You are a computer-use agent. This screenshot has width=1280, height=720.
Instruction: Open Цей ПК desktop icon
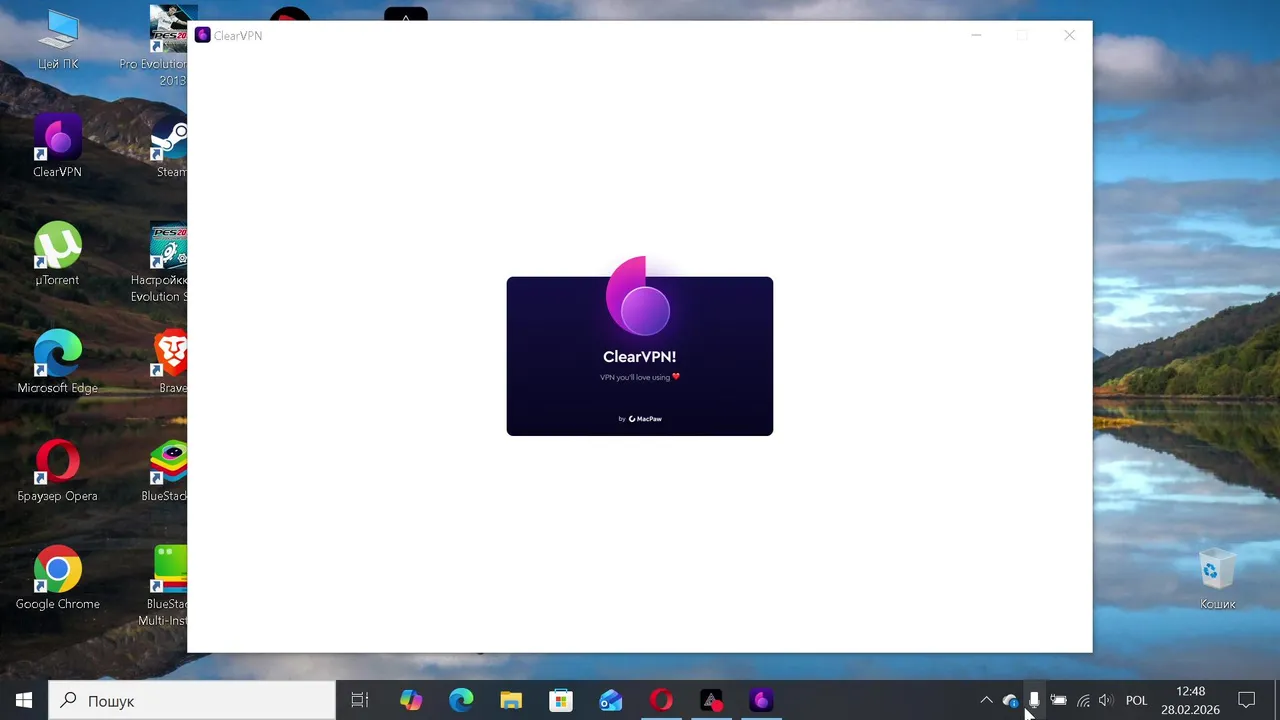[57, 38]
